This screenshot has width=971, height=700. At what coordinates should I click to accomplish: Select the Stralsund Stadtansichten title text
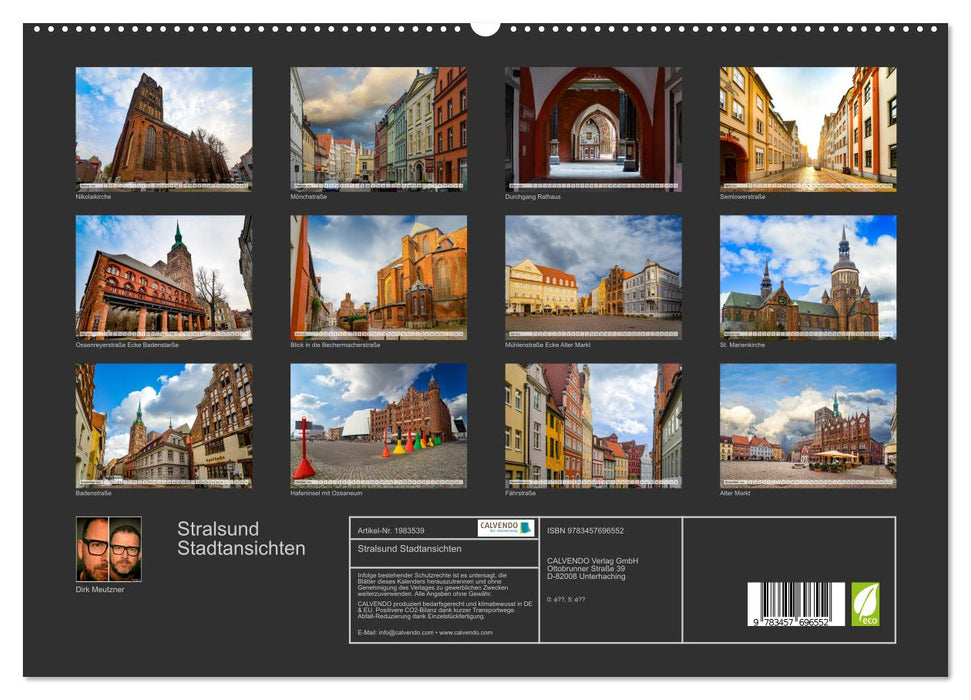pos(239,535)
